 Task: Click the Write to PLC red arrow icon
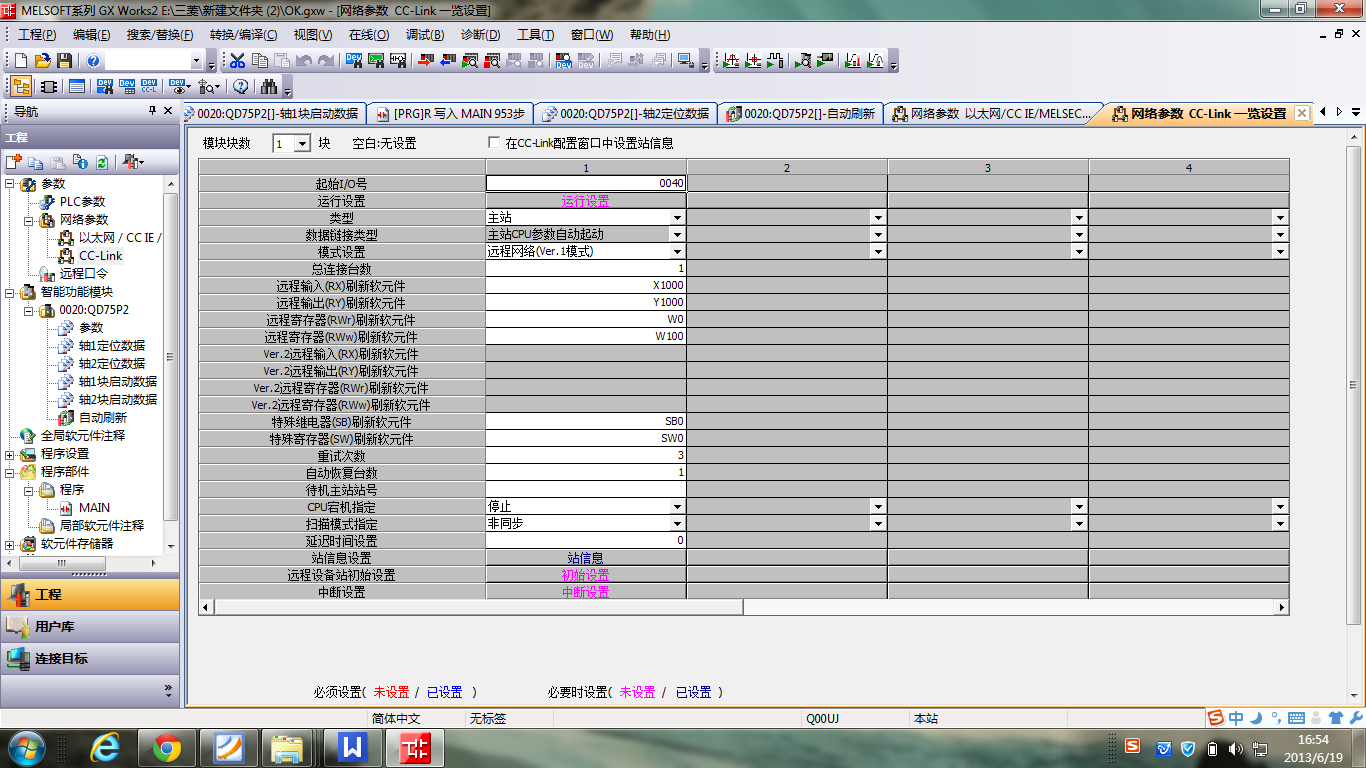(425, 61)
